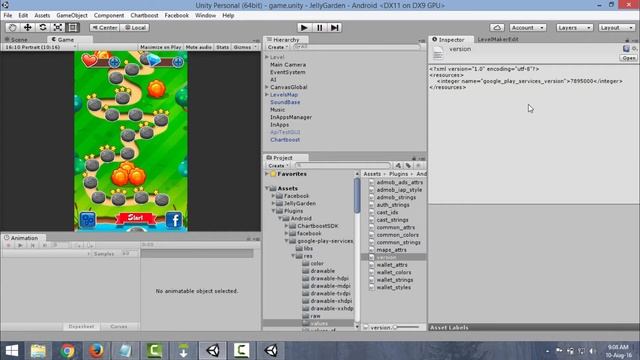Click the Start button in game
Screen dimensions: 640x360
pos(136,218)
